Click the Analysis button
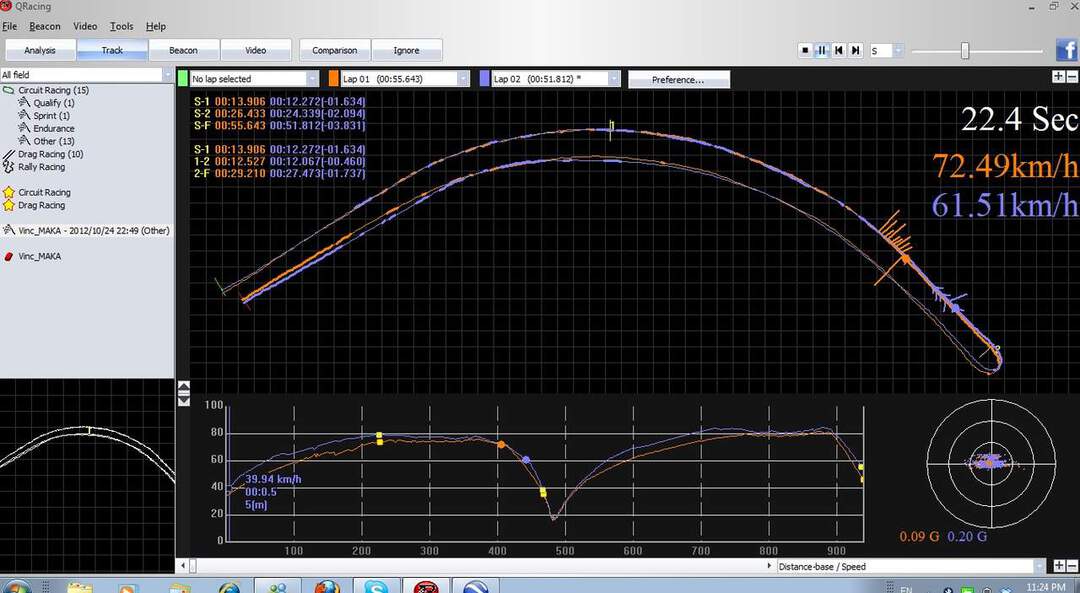 pos(40,50)
